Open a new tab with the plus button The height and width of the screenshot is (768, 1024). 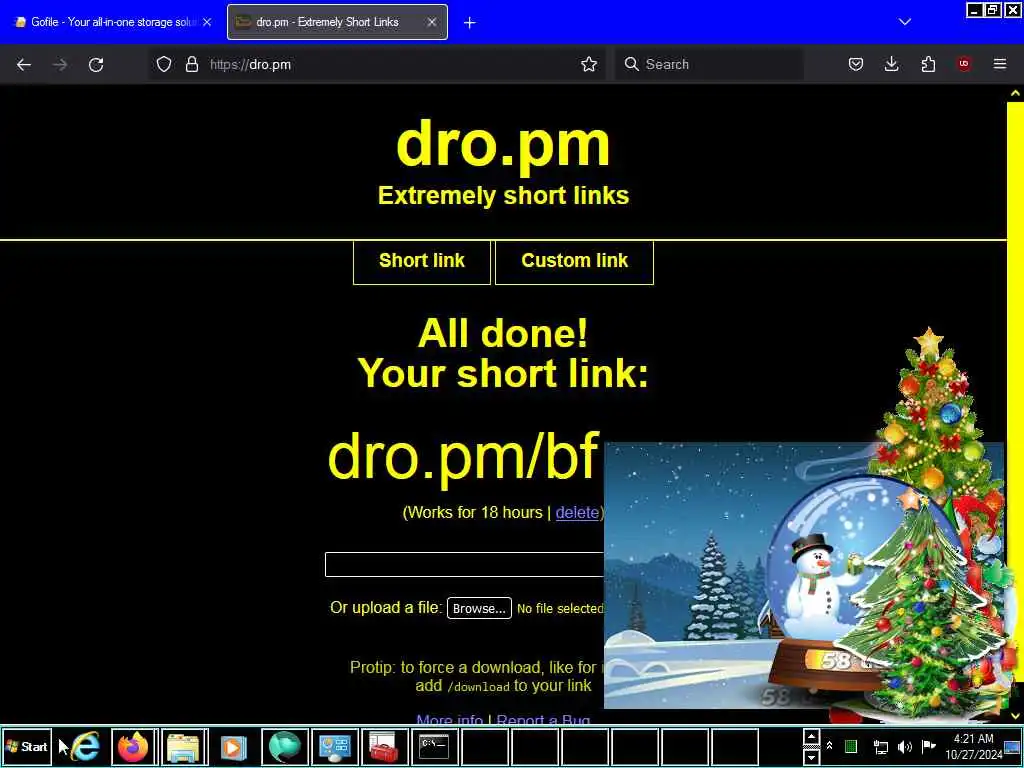point(470,22)
